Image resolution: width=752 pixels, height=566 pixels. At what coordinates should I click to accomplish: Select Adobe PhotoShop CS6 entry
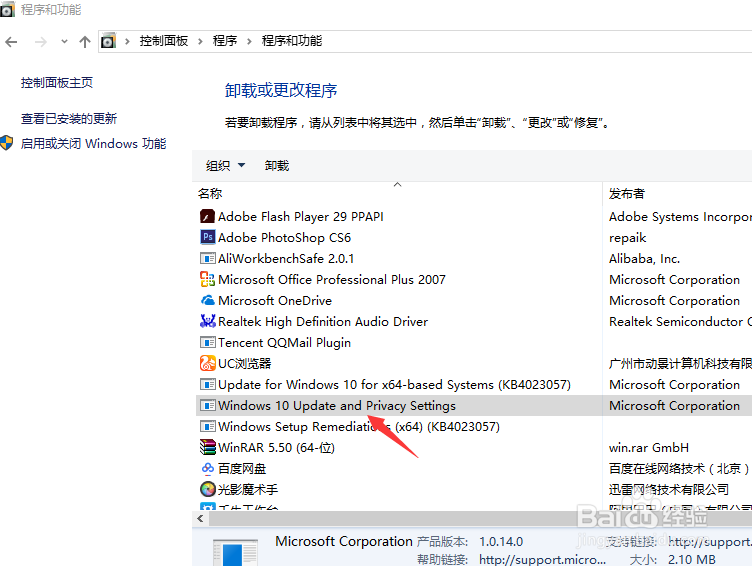point(284,237)
